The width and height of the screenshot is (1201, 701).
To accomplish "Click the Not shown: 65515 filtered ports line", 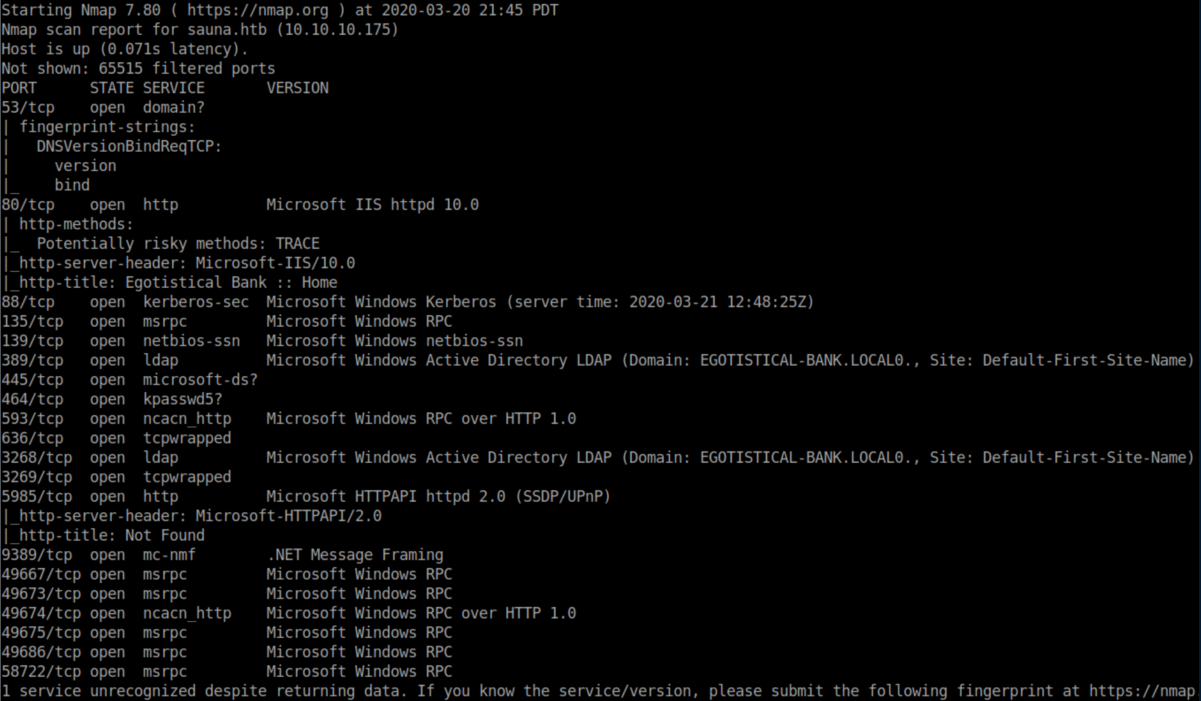I will [x=138, y=69].
